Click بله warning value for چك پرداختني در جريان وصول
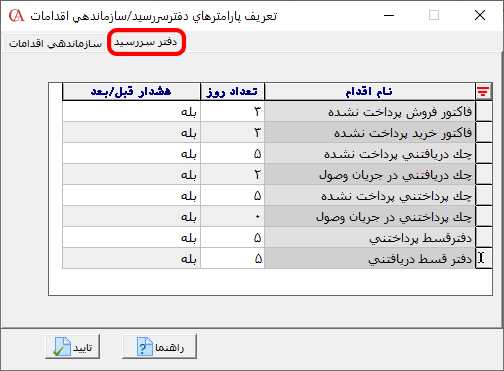The image size is (504, 371). 131,216
